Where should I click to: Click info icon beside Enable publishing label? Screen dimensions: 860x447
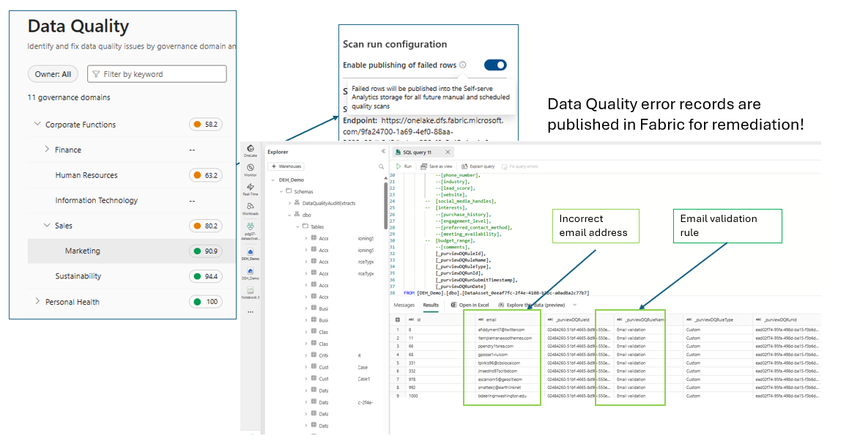[463, 65]
